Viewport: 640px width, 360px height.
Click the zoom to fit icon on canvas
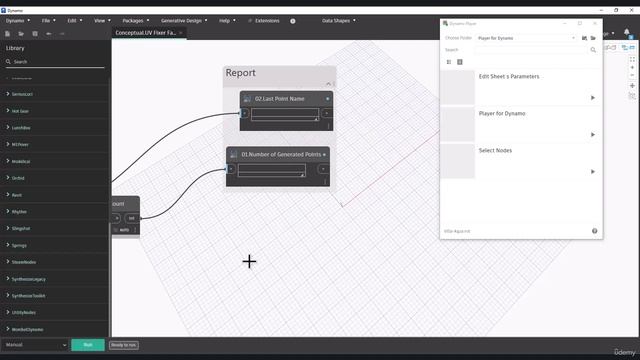632,60
